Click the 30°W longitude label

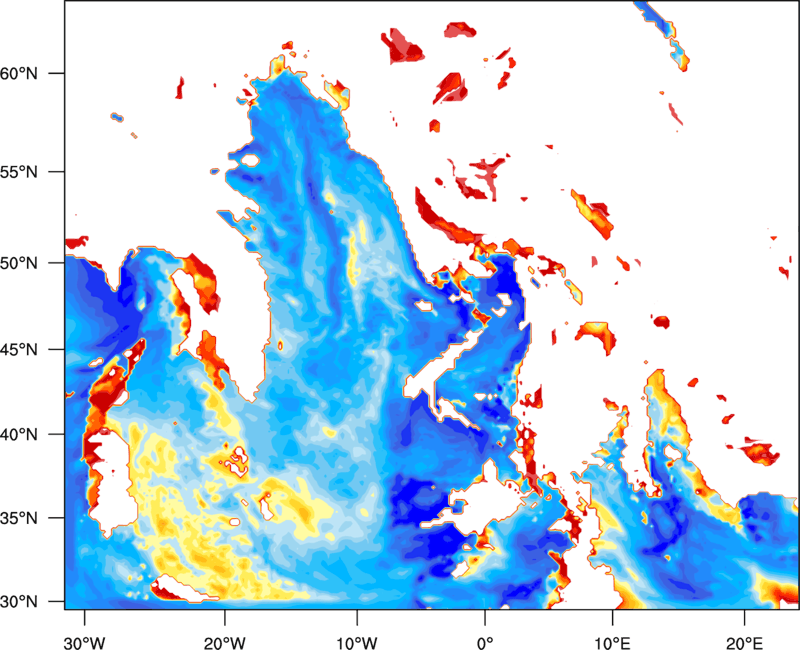(x=85, y=643)
